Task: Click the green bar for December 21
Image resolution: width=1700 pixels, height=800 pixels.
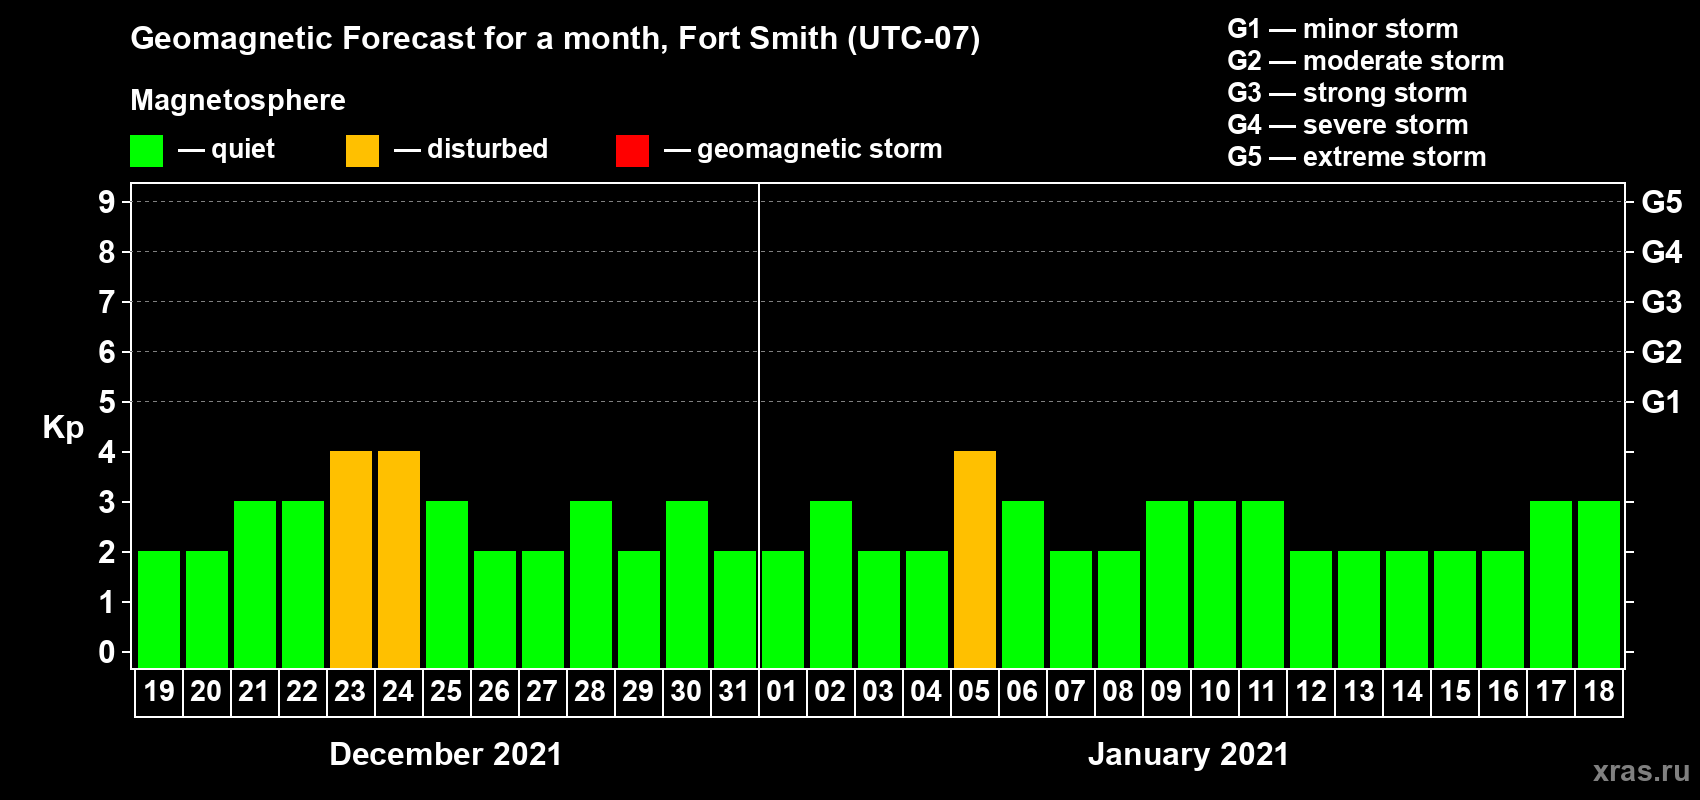Action: tap(255, 585)
